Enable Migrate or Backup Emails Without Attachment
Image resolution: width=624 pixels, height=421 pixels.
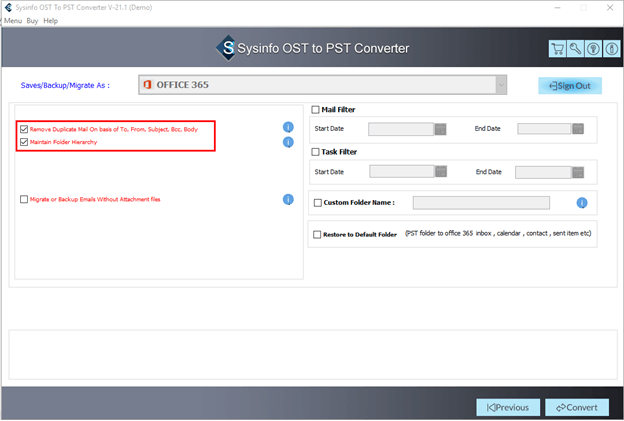click(x=24, y=199)
